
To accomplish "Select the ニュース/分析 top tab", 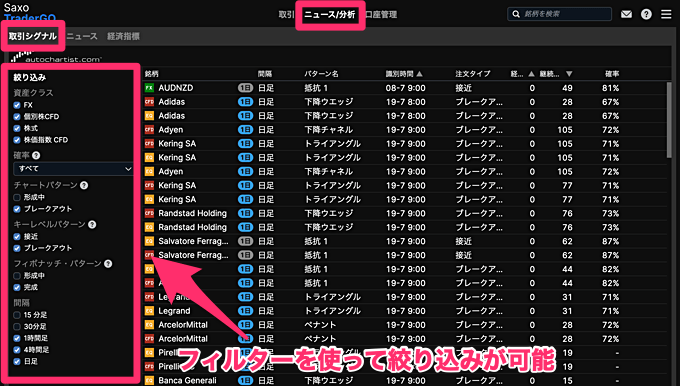I will coord(330,15).
